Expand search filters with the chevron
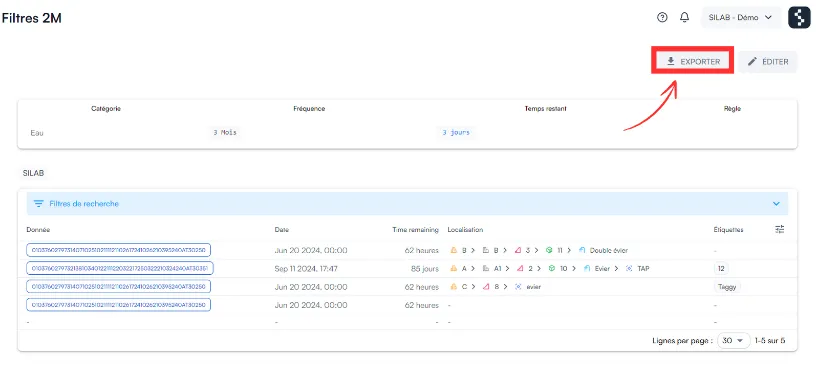This screenshot has height=366, width=816. 776,204
